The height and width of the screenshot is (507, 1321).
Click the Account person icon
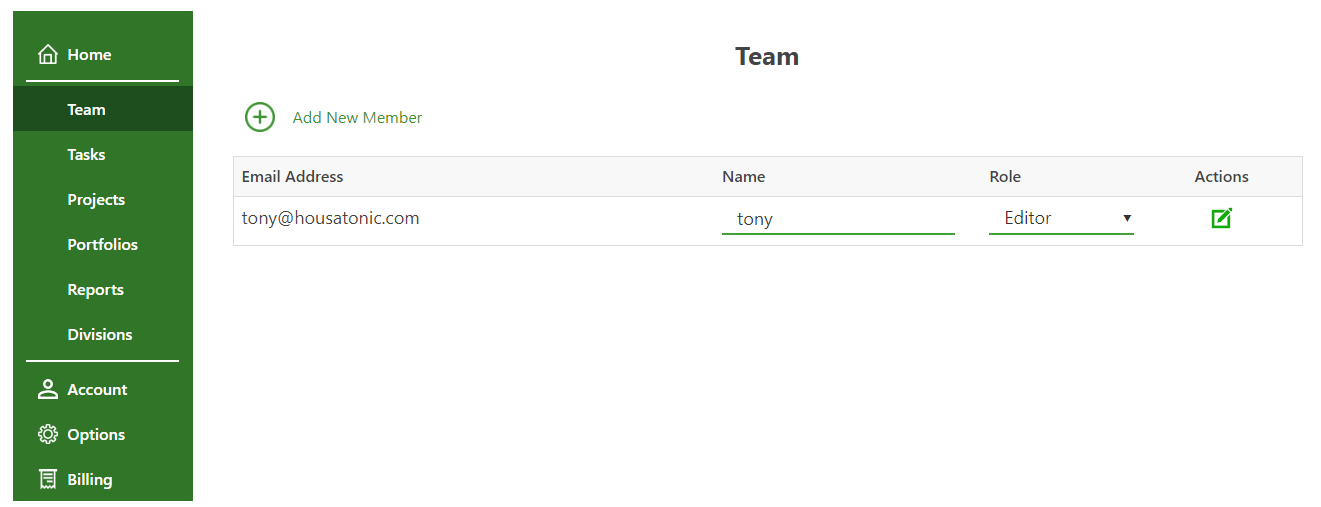[x=47, y=390]
